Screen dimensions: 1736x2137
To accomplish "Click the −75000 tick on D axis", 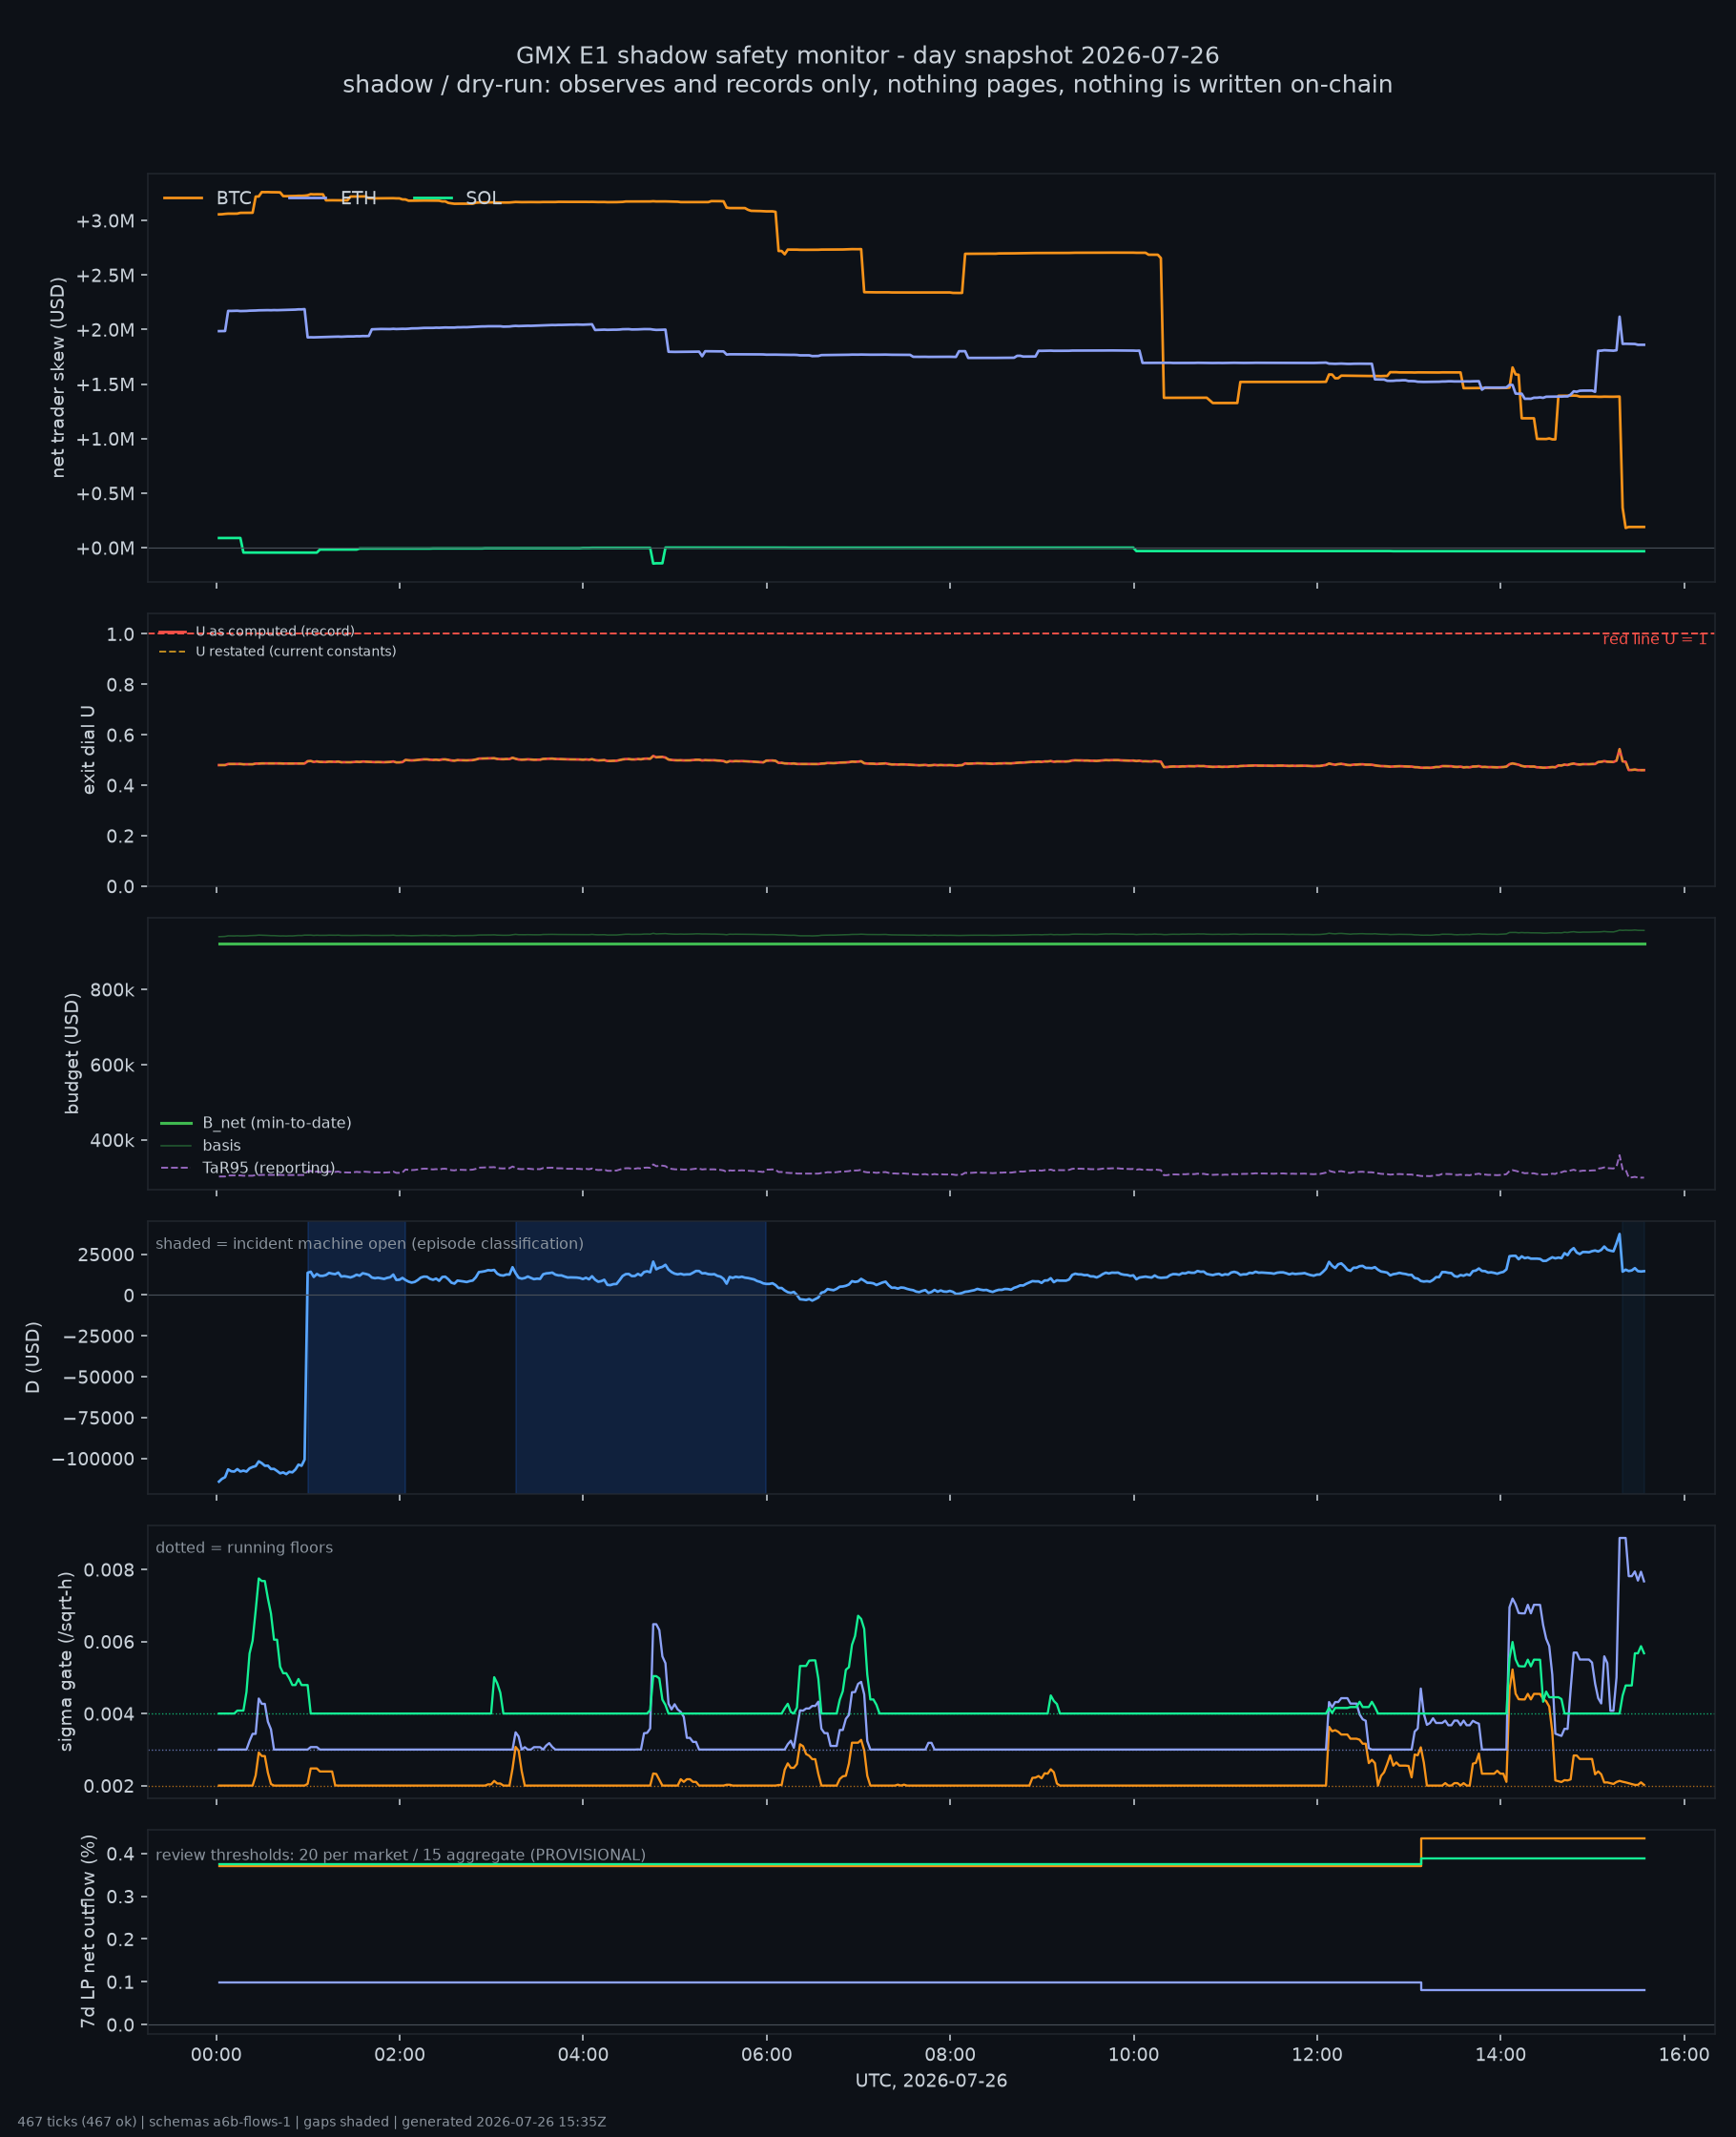I will tap(97, 1418).
